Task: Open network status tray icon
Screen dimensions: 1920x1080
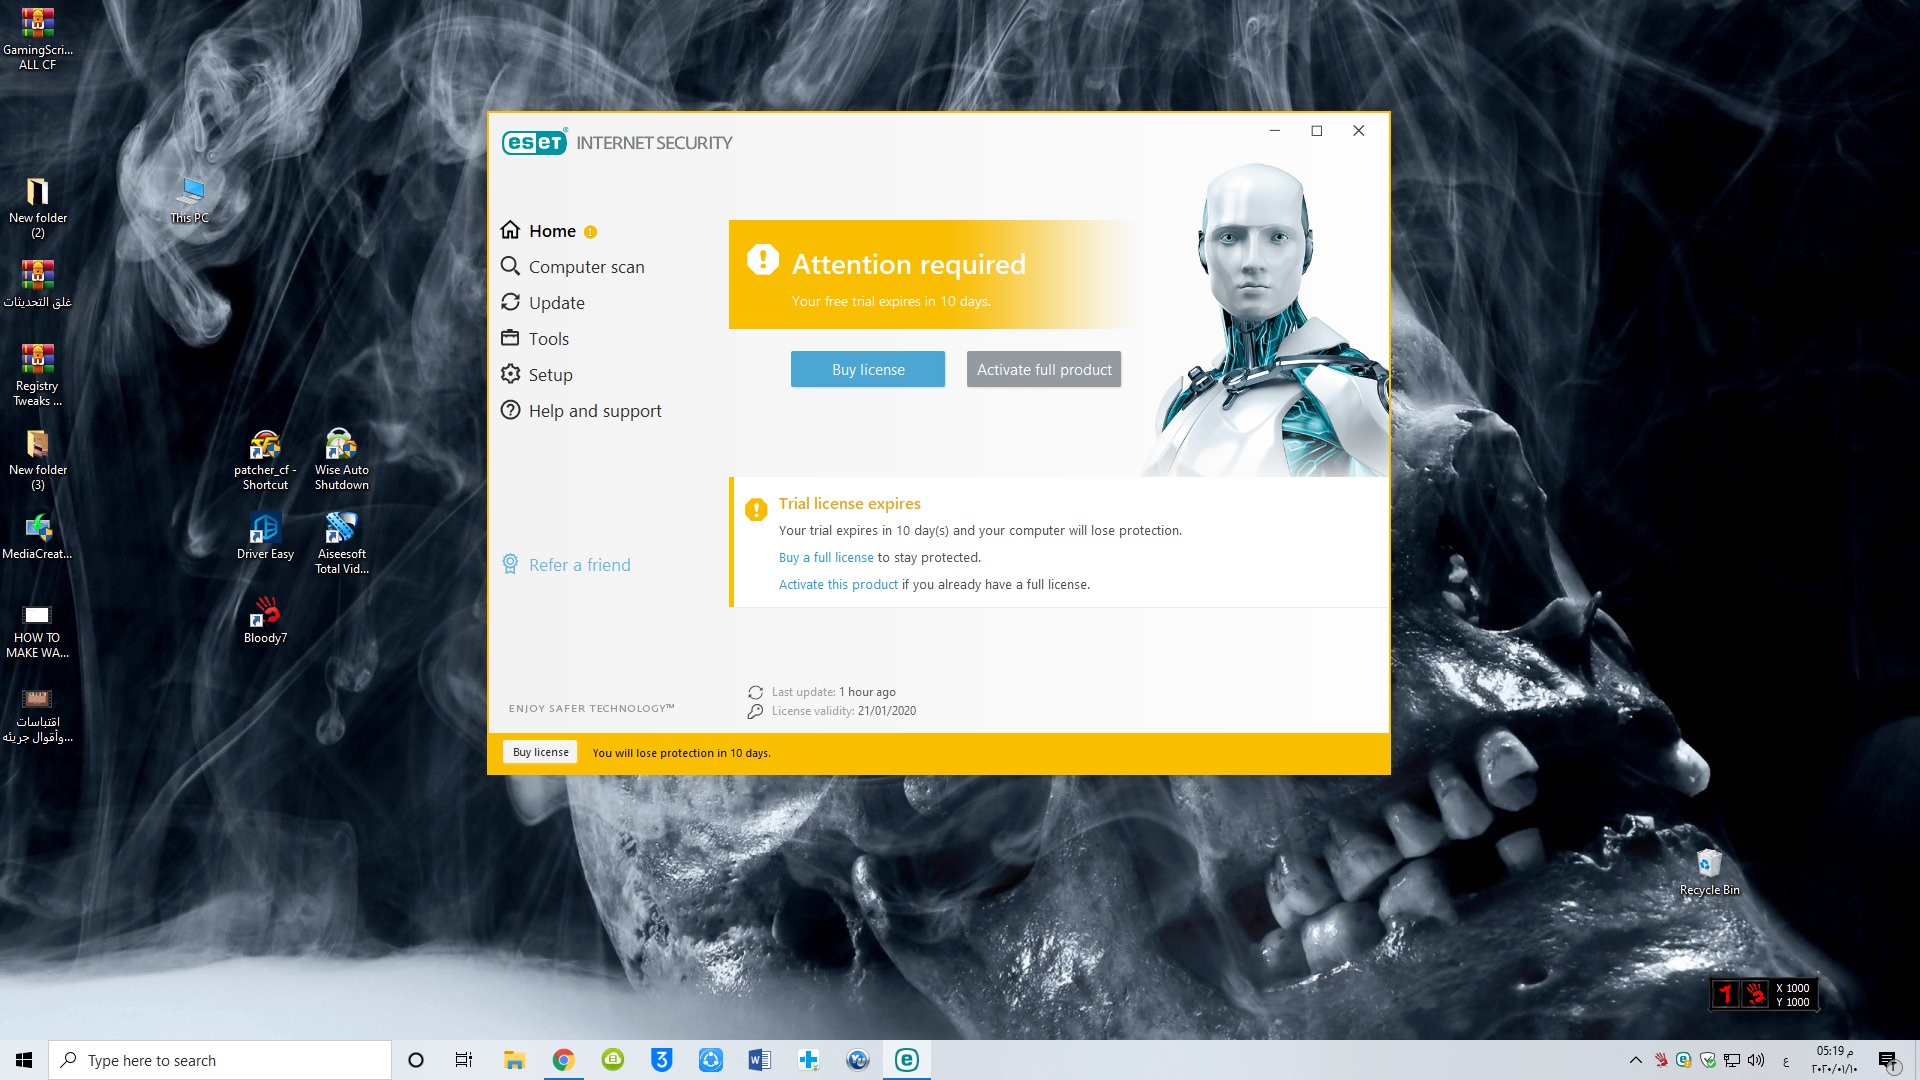Action: 1732,1060
